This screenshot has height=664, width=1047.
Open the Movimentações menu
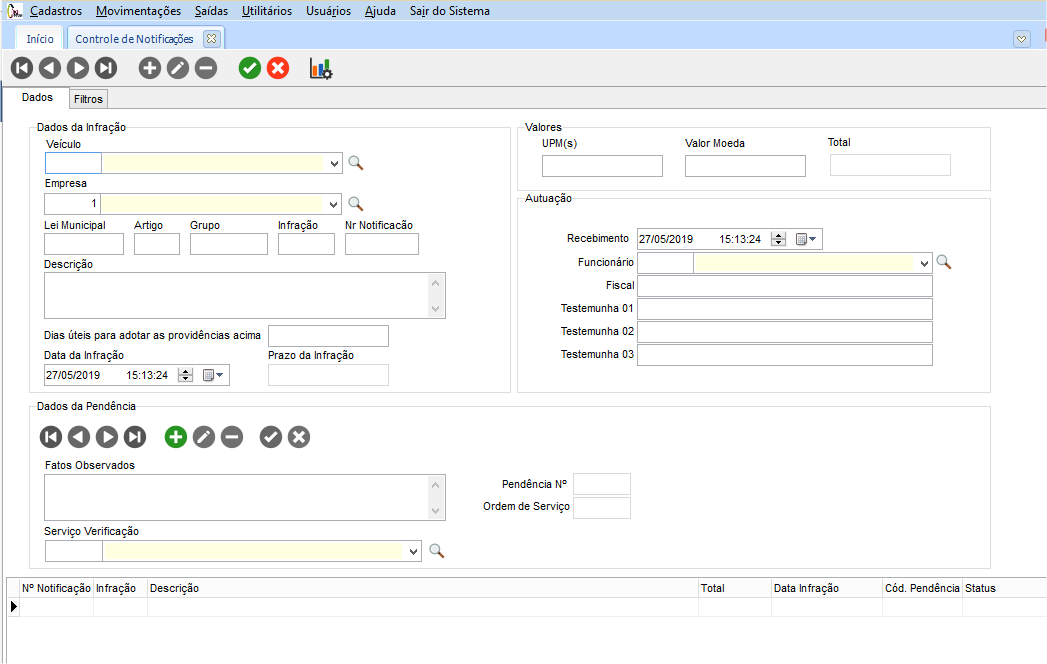click(x=138, y=11)
